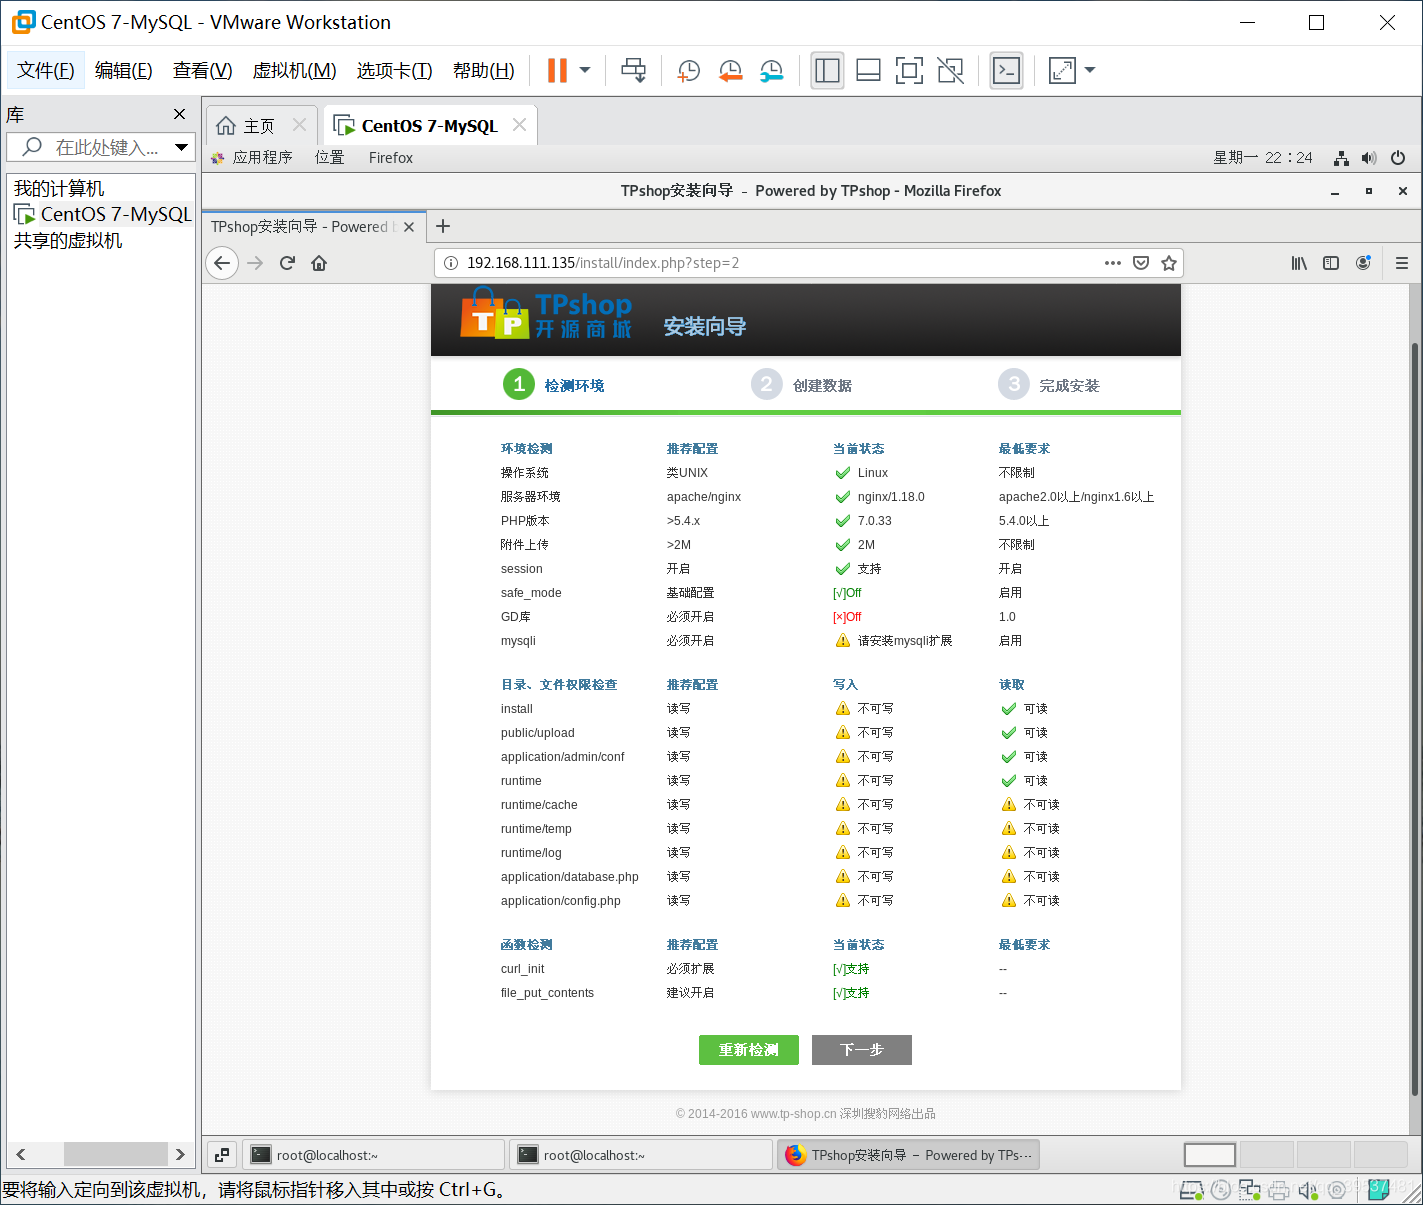Select 共享的虚拟机 in library tree
Image resolution: width=1423 pixels, height=1205 pixels.
coord(68,240)
